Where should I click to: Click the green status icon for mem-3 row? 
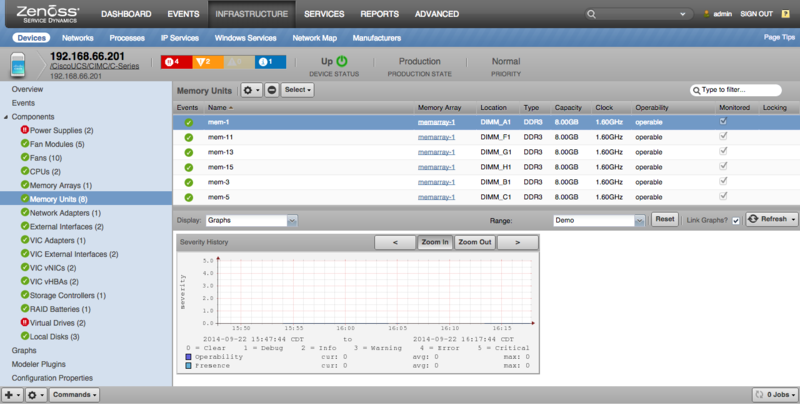coord(189,182)
